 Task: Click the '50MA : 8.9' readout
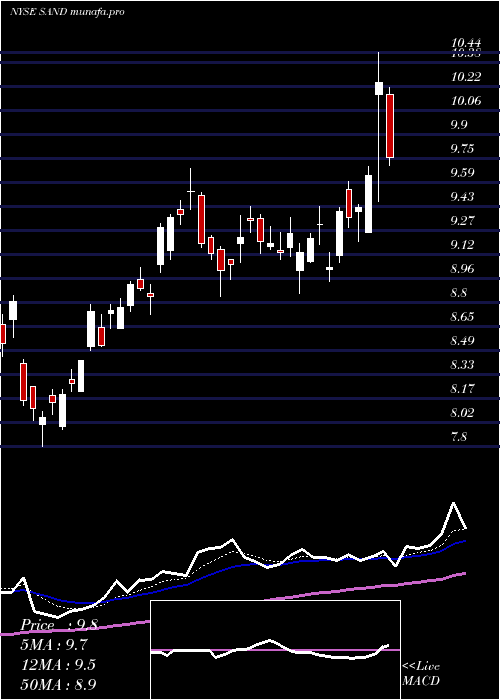(x=58, y=684)
